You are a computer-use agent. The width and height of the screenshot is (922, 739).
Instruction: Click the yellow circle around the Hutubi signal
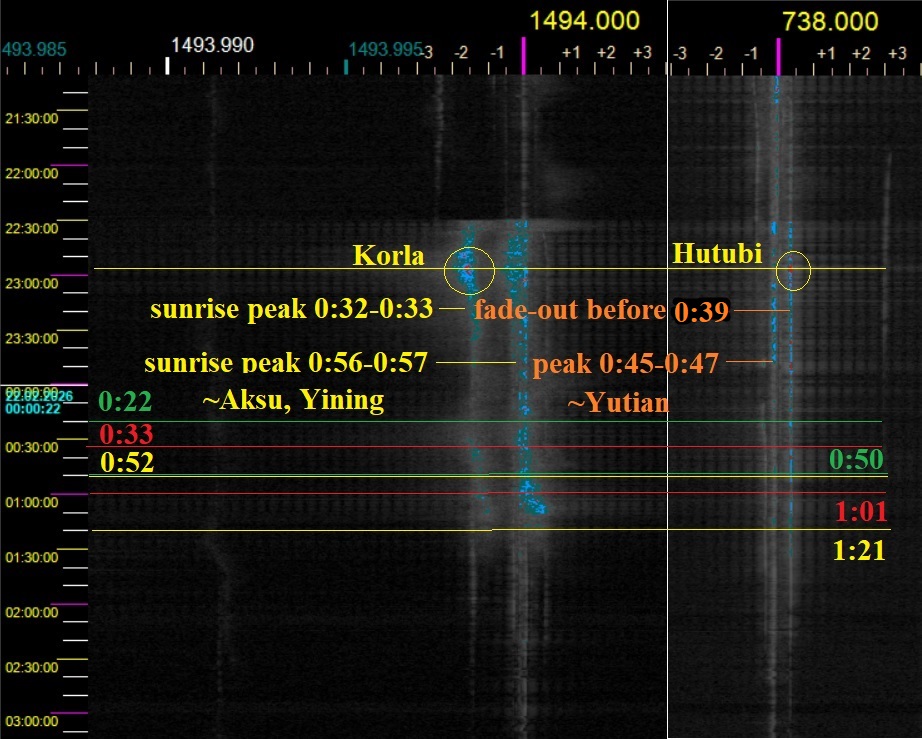pyautogui.click(x=793, y=270)
